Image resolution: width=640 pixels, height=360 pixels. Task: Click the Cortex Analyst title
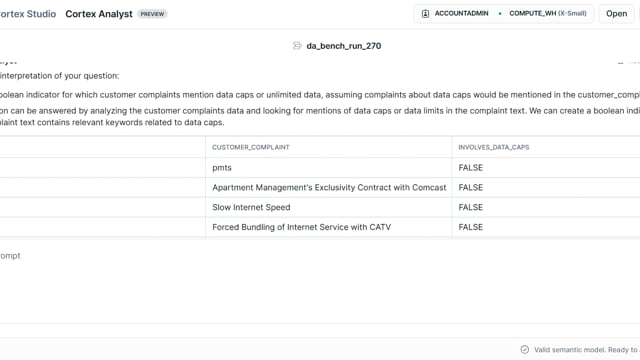(x=99, y=14)
